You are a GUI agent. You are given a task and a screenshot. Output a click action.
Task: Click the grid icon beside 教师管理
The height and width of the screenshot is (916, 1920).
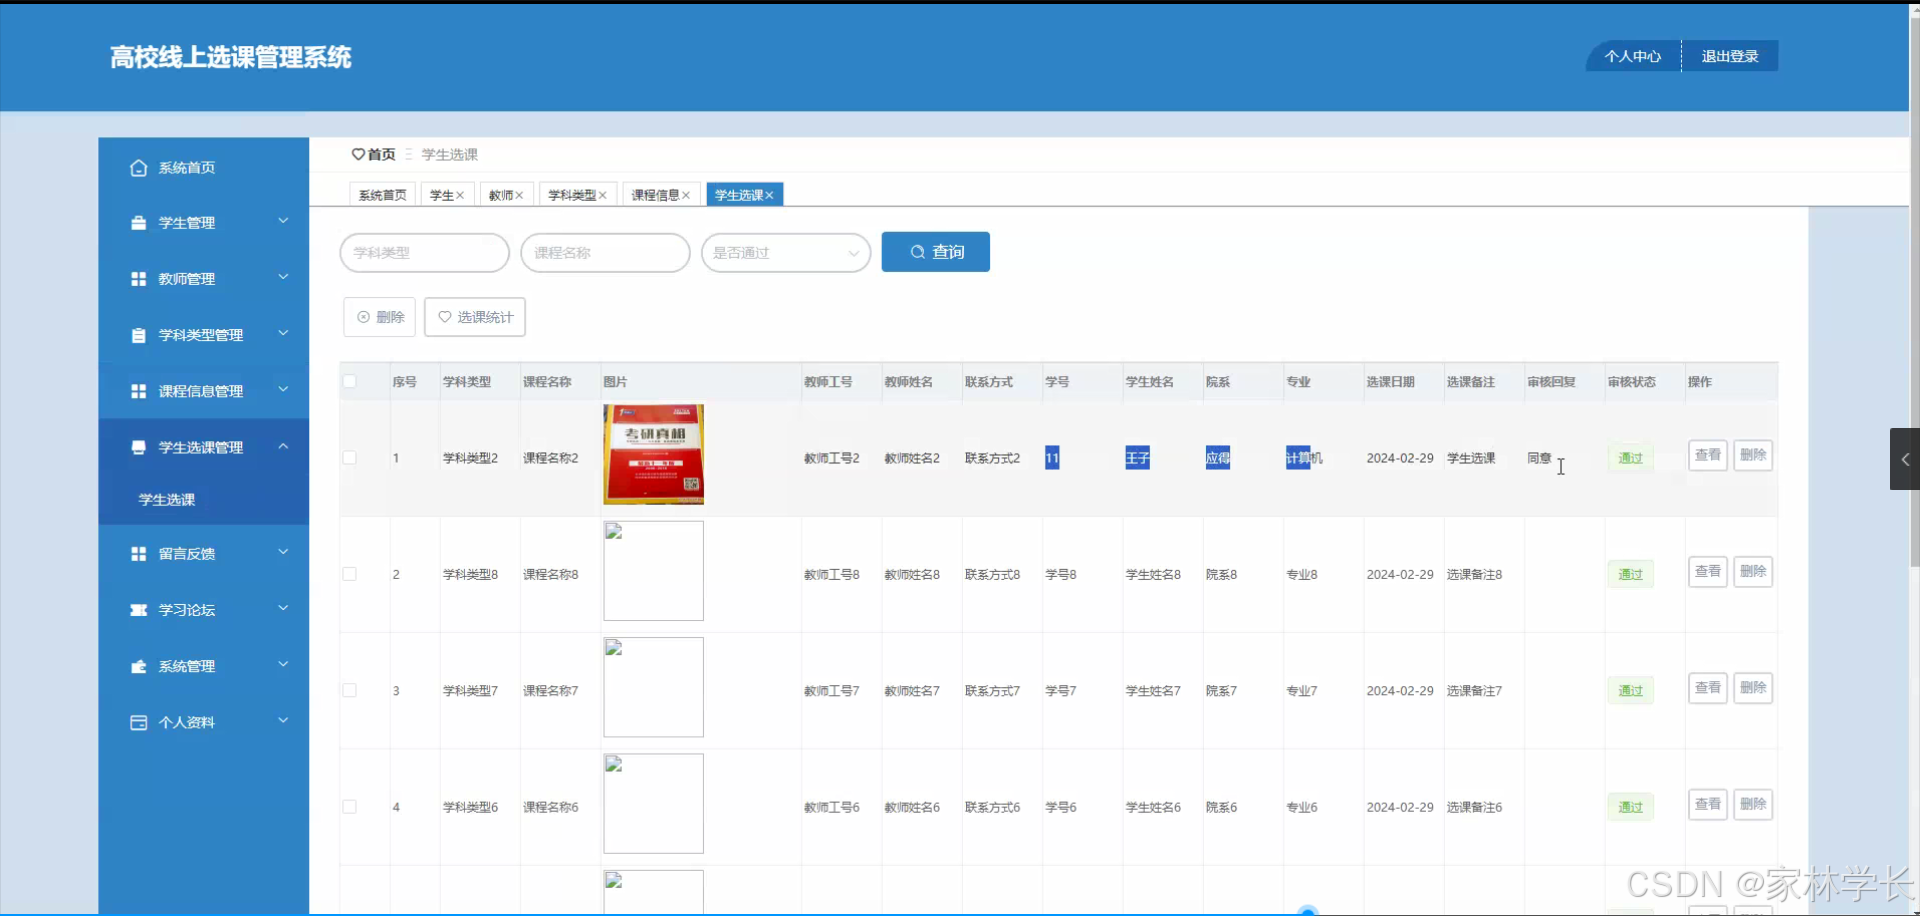tap(138, 279)
